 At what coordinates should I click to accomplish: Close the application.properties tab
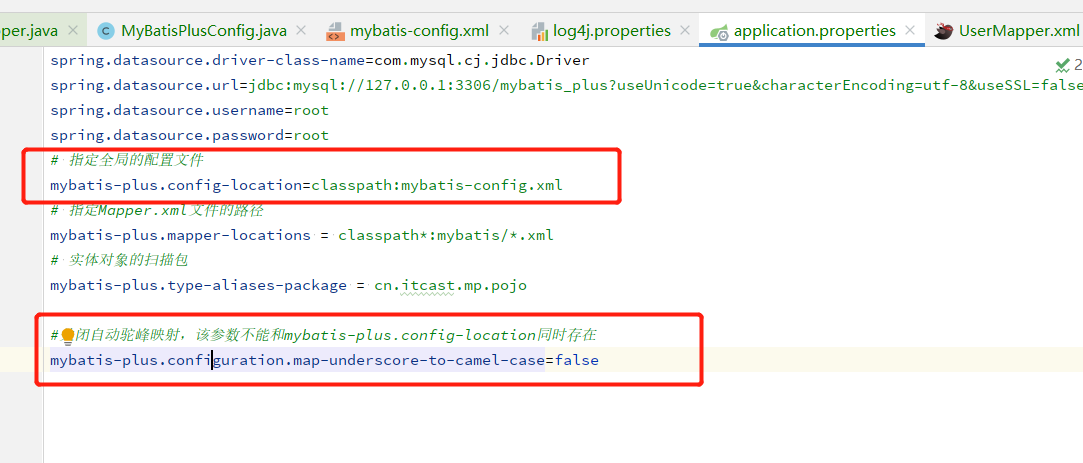pos(910,30)
